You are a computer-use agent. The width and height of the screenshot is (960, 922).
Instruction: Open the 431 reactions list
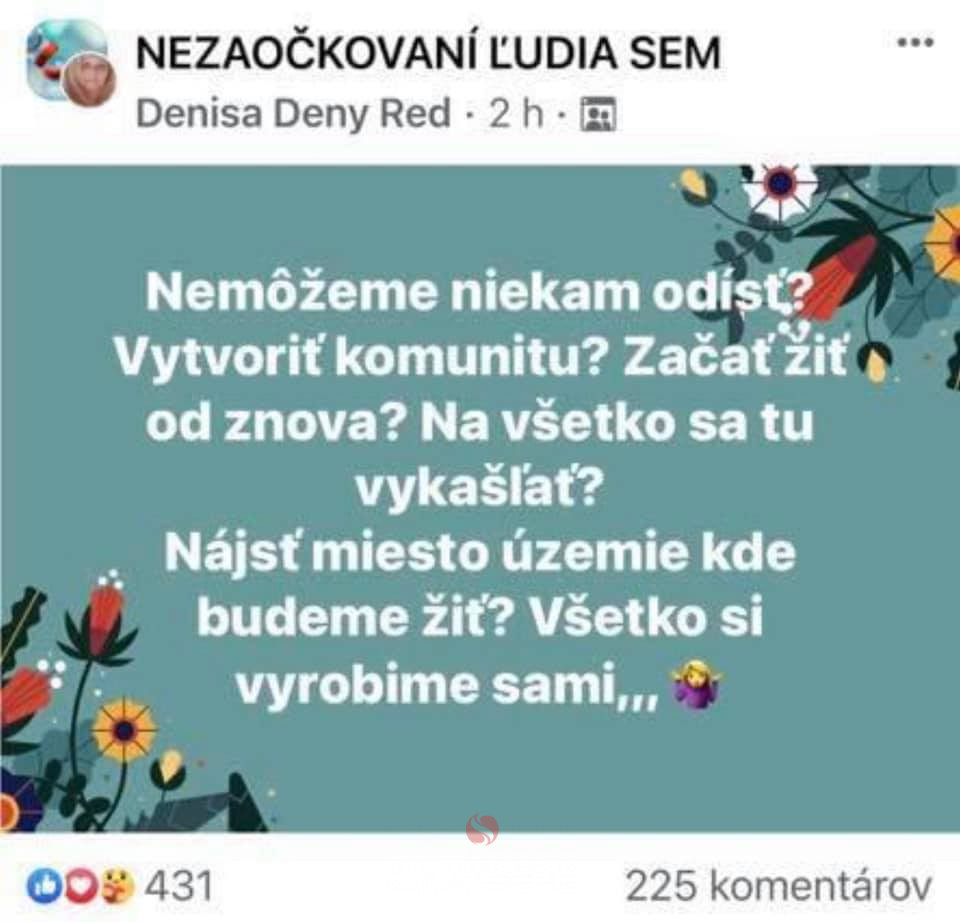coord(179,886)
